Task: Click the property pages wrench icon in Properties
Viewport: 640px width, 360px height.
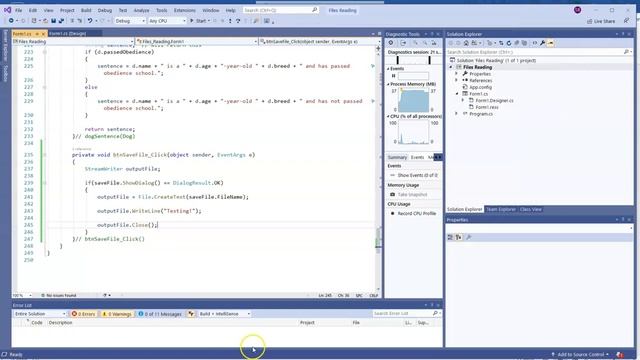Action: tap(469, 237)
